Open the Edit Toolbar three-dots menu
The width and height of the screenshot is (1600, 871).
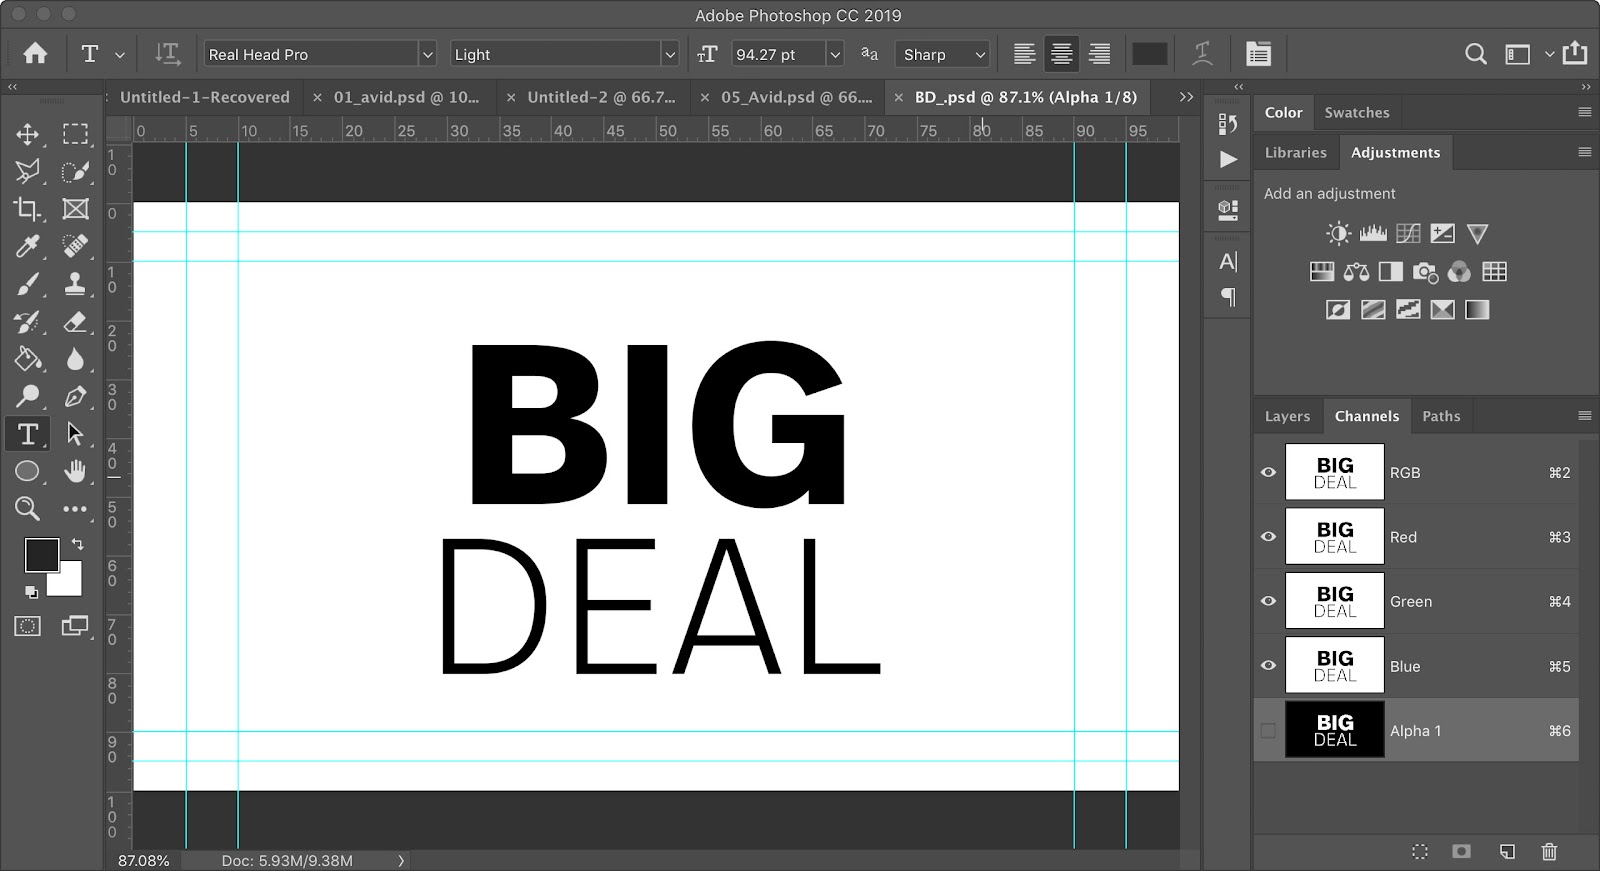[x=75, y=509]
